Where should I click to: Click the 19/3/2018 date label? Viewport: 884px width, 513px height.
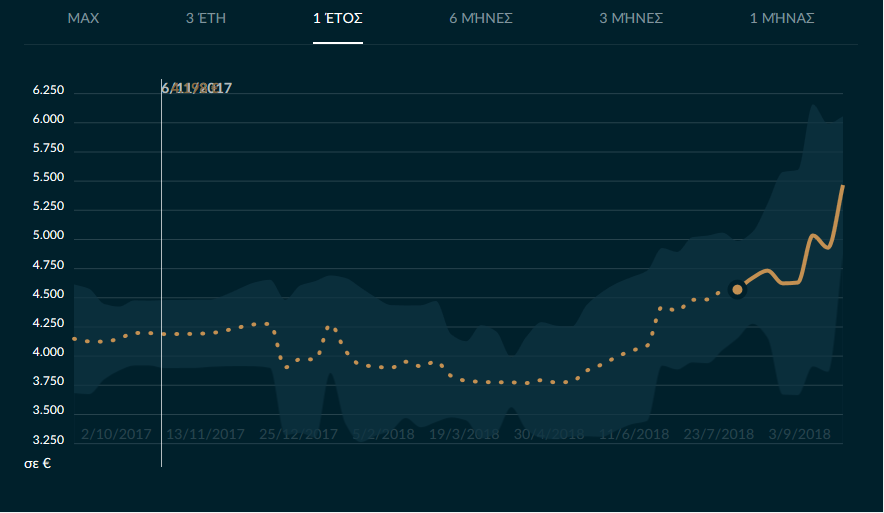point(464,435)
